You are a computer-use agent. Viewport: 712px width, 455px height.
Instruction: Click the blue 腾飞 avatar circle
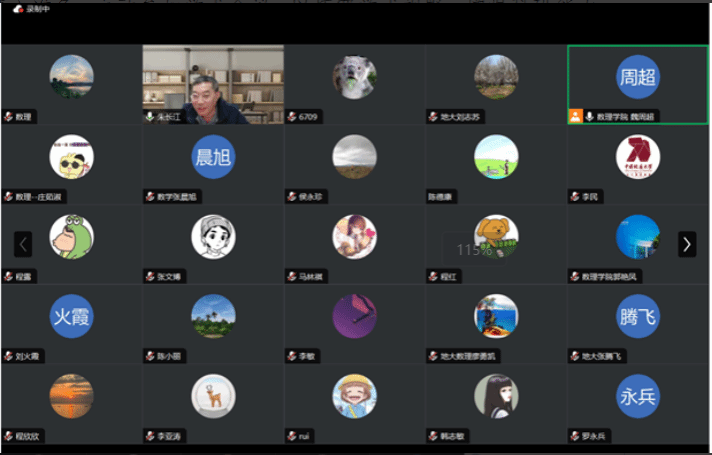638,316
